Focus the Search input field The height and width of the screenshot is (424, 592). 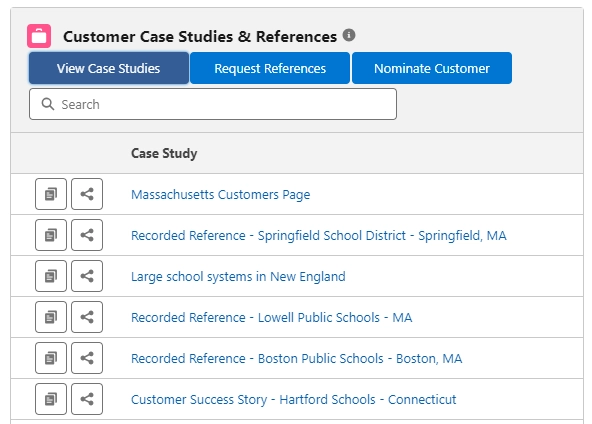click(x=213, y=104)
